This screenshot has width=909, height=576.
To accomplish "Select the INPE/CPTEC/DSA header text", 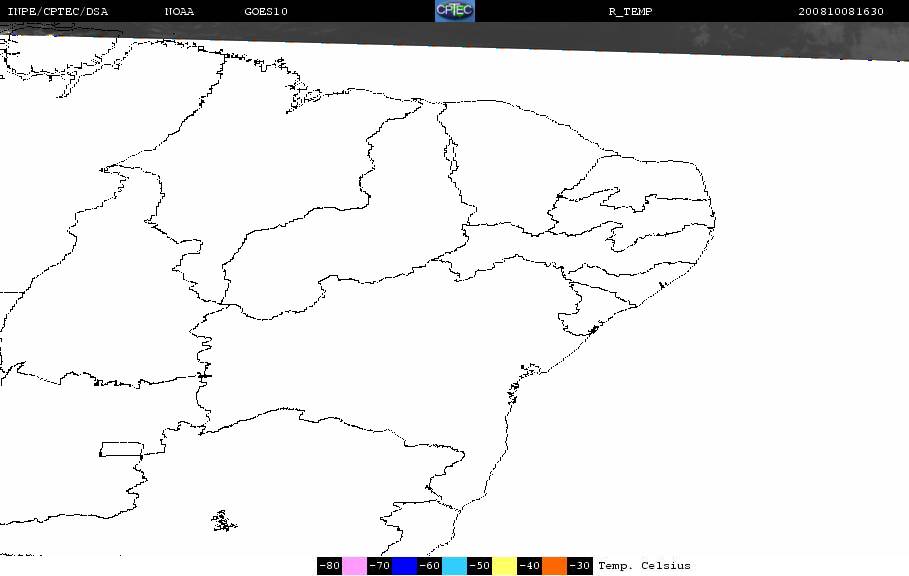I will click(57, 12).
